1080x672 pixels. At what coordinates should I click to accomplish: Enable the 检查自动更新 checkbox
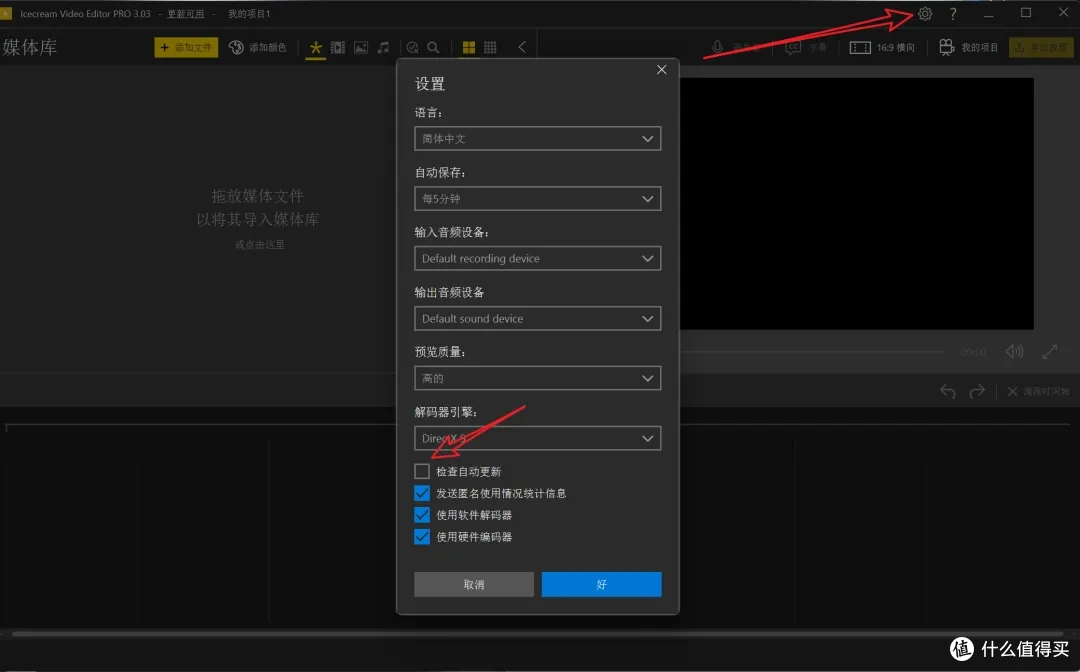pyautogui.click(x=422, y=471)
